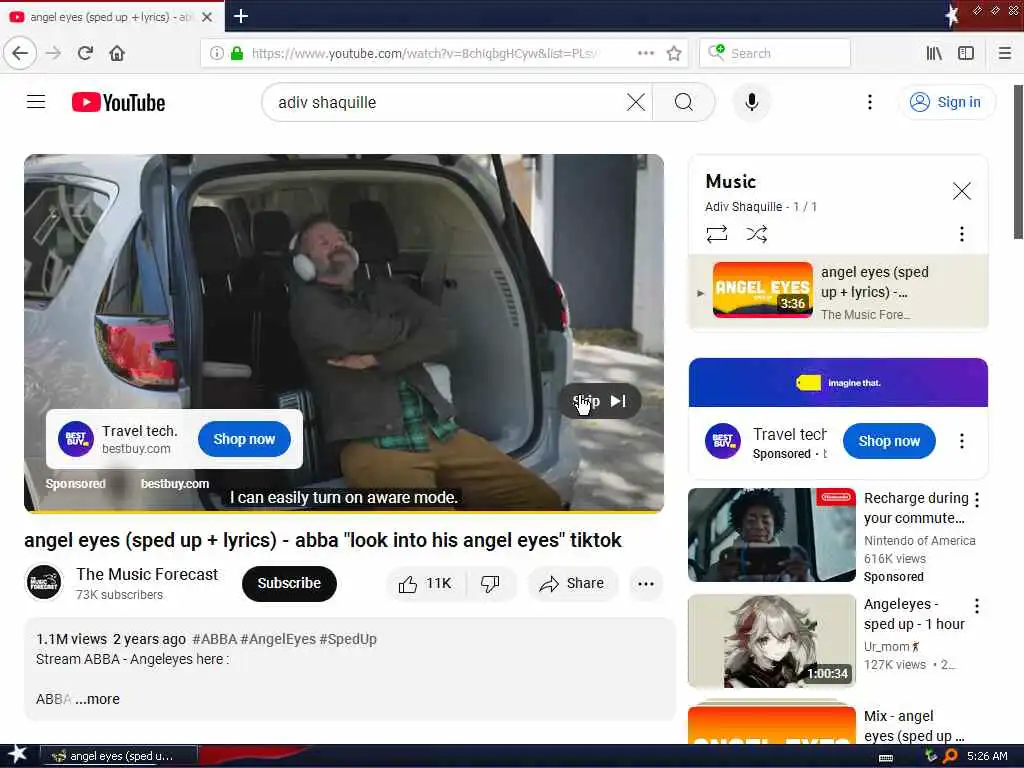
Task: Open the Library icon in toolbar
Action: 934,53
